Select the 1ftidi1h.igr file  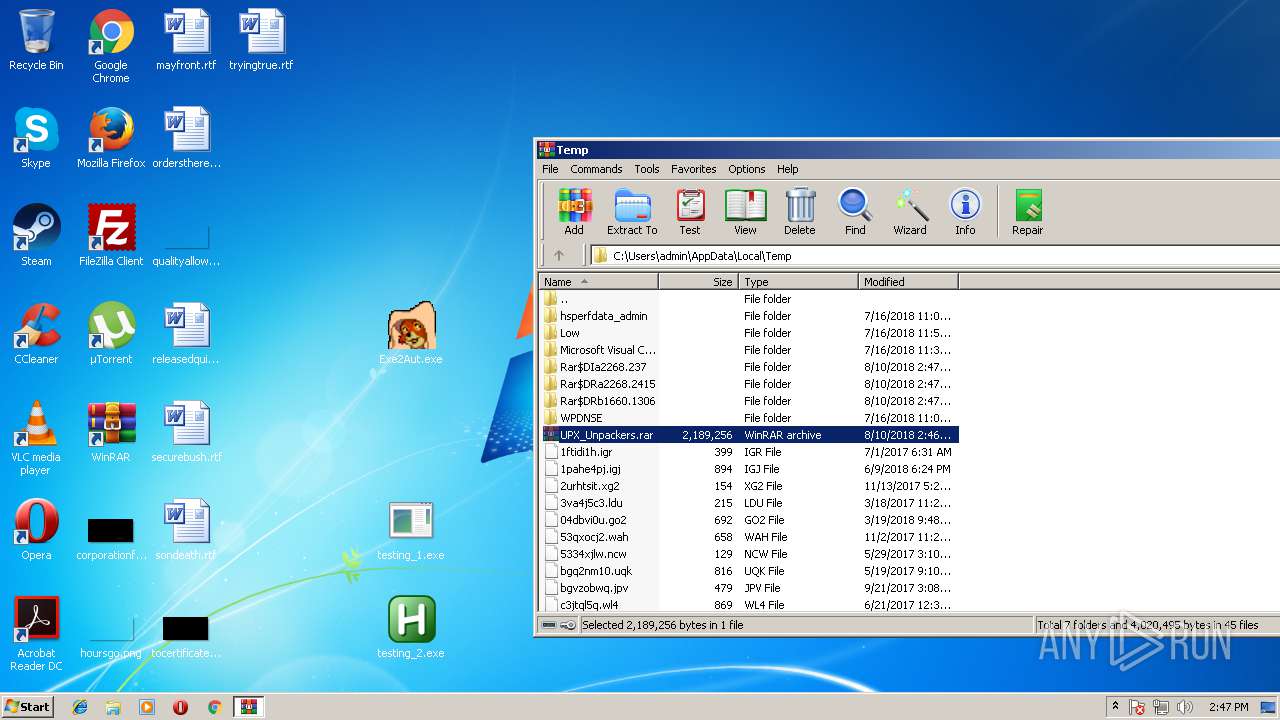tap(750, 452)
